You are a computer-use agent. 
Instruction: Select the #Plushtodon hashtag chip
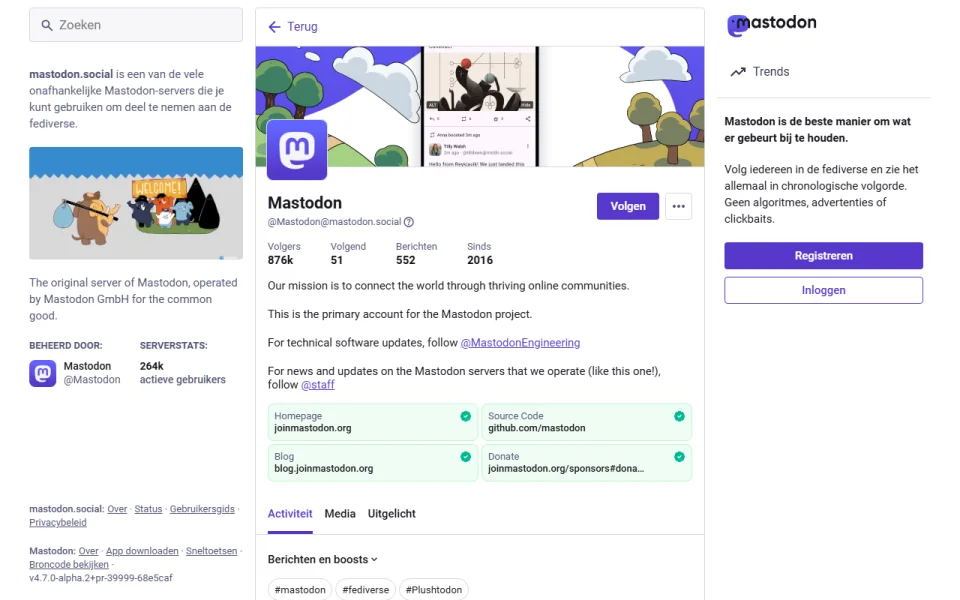click(x=433, y=590)
